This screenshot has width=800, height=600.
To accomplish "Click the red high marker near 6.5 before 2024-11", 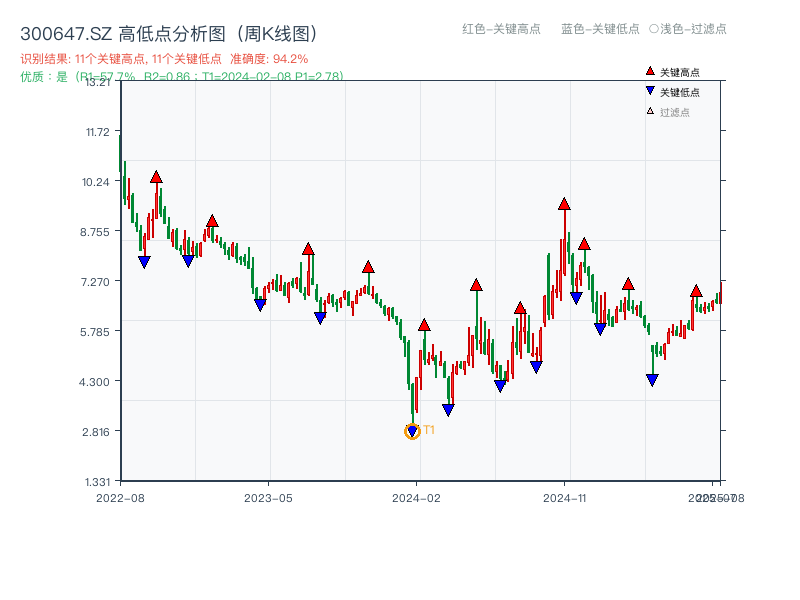I will click(x=520, y=308).
